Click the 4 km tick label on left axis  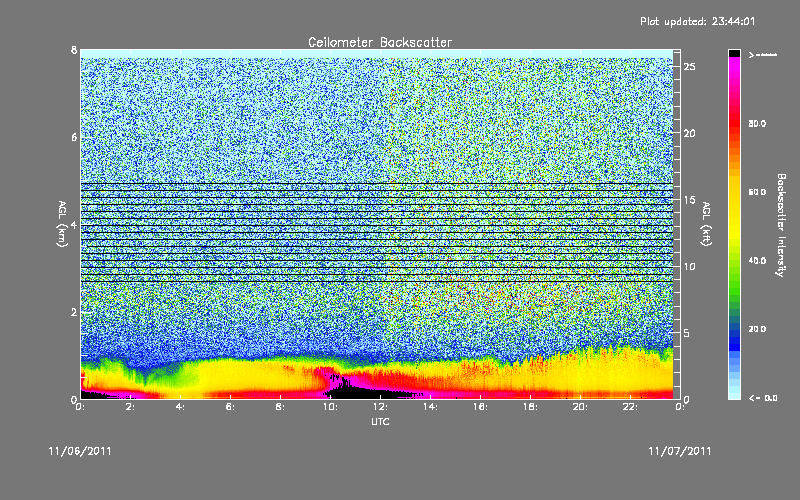click(74, 224)
